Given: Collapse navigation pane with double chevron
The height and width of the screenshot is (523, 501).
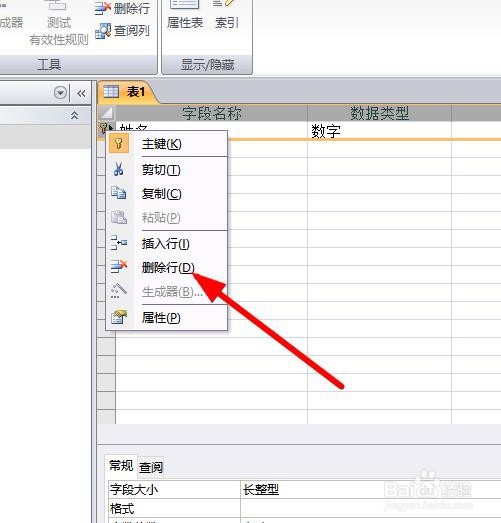Looking at the screenshot, I should pyautogui.click(x=81, y=93).
